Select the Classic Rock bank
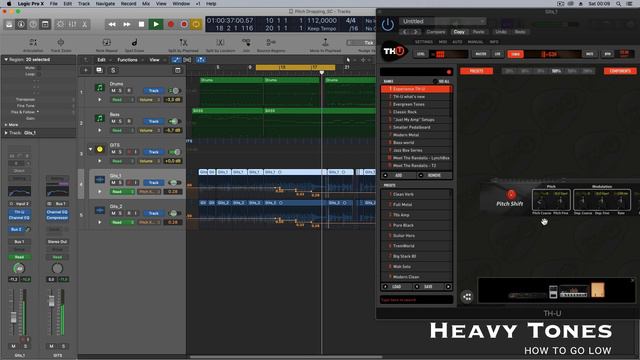Image resolution: width=640 pixels, height=360 pixels. click(x=416, y=112)
